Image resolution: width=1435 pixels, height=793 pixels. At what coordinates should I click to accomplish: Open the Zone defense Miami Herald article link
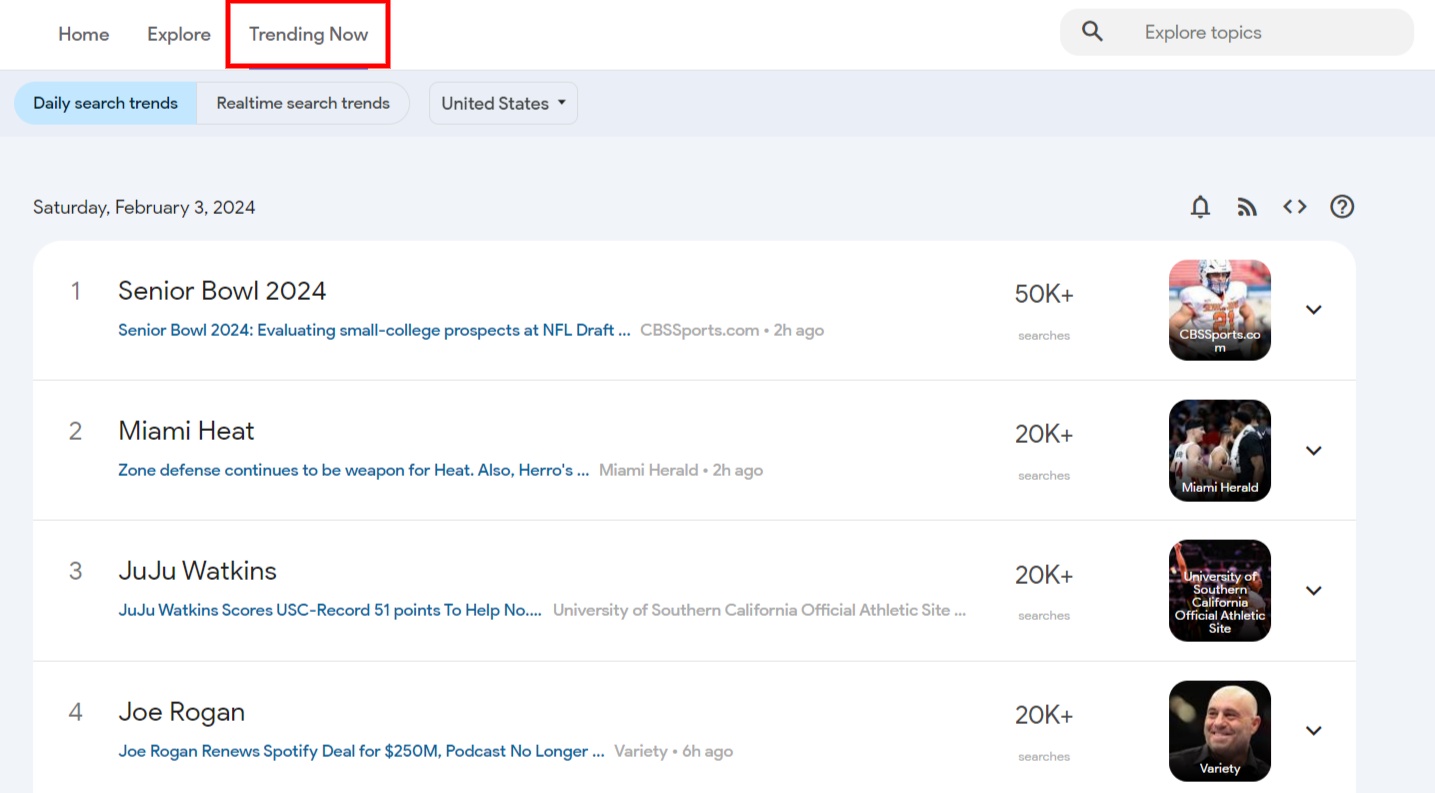(353, 470)
